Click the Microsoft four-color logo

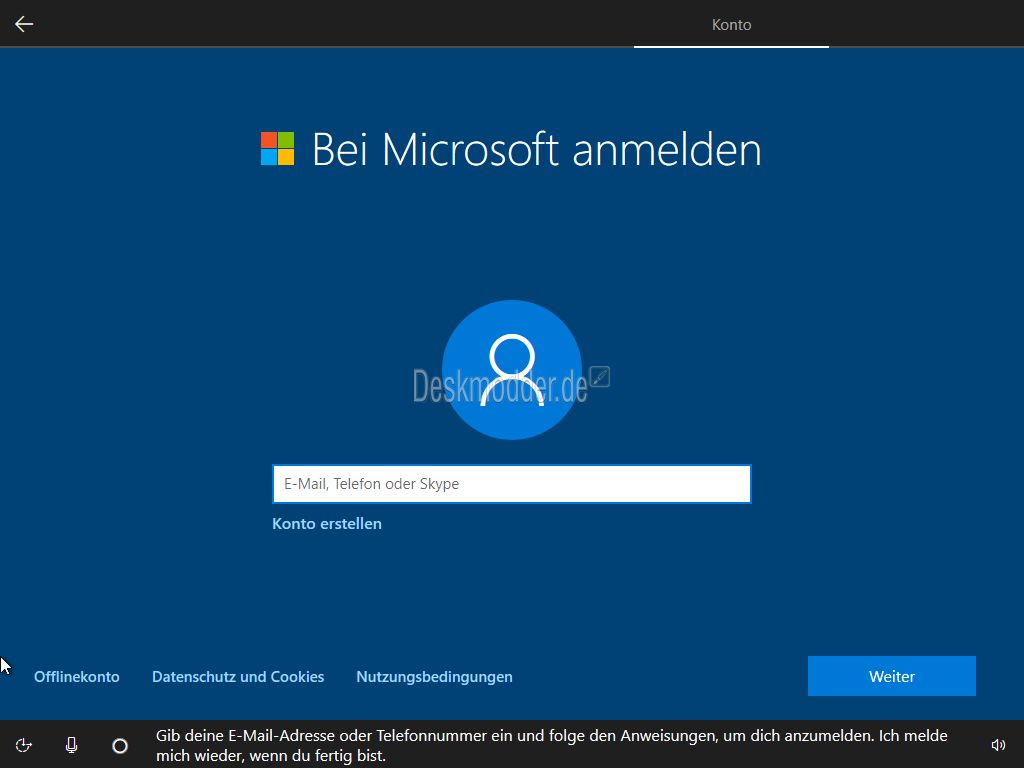point(277,149)
